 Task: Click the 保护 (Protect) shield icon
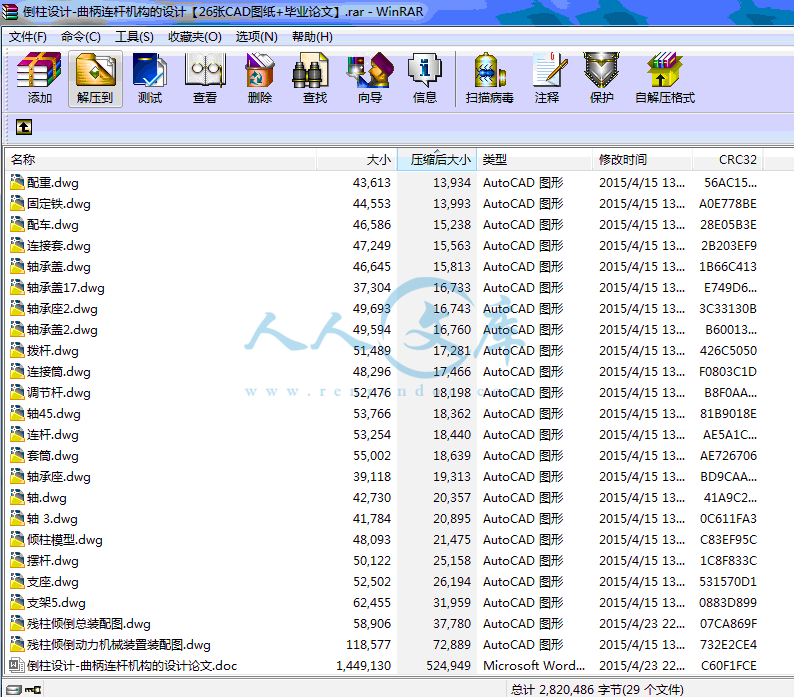tap(602, 79)
